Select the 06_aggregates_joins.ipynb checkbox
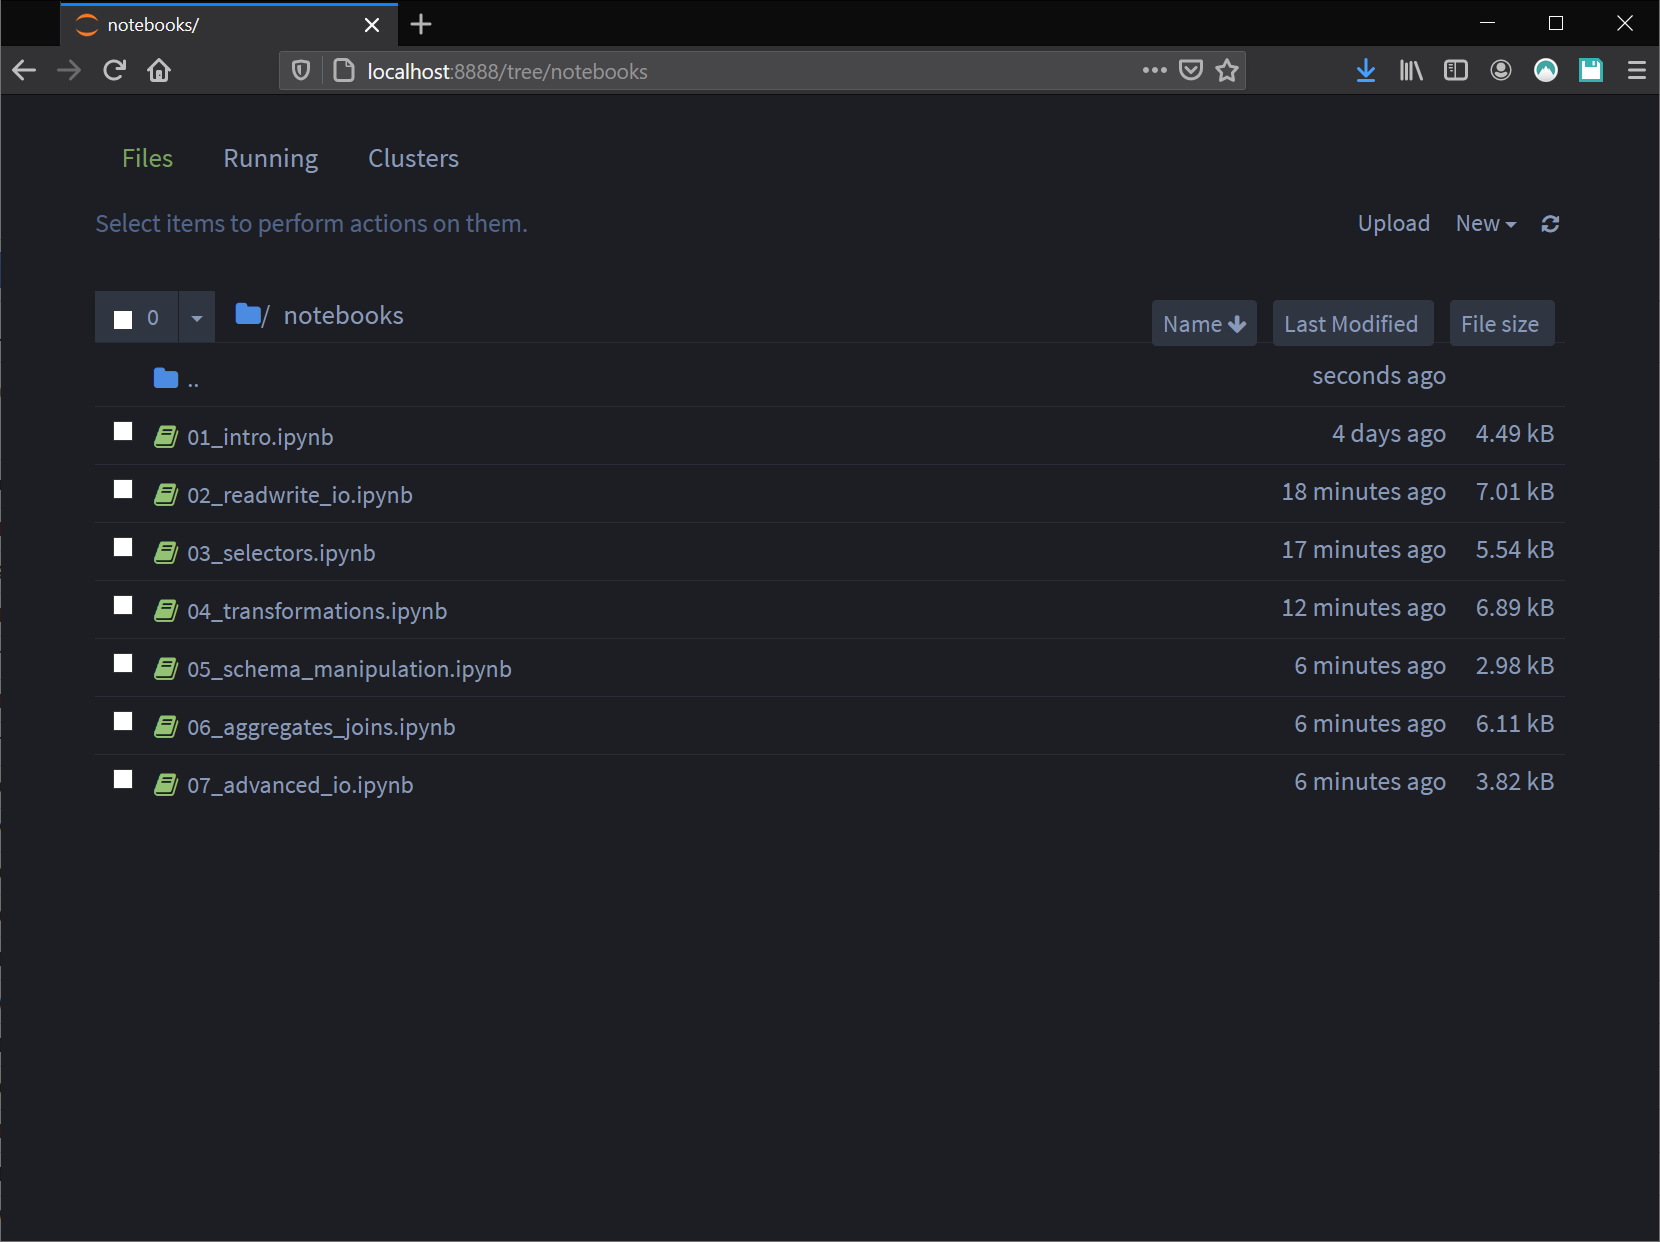1660x1242 pixels. click(123, 721)
